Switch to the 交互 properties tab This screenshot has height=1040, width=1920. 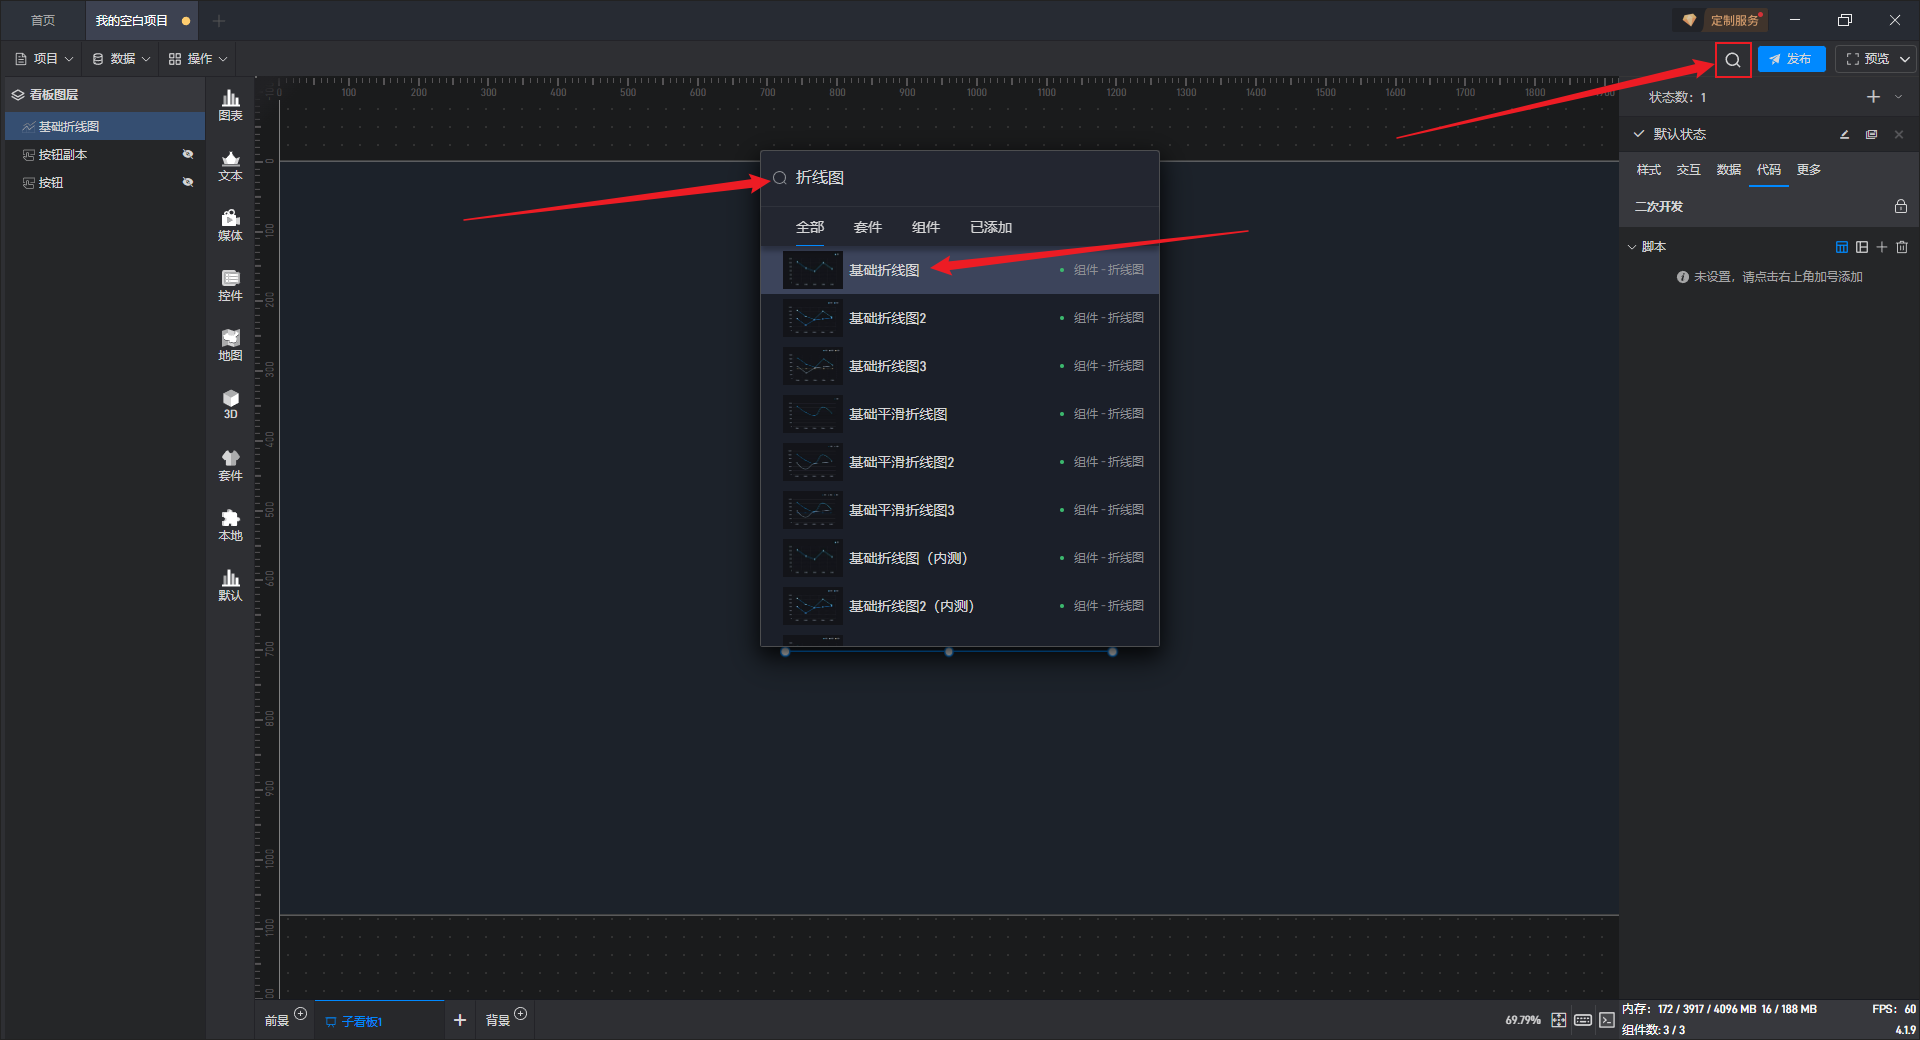coord(1689,170)
